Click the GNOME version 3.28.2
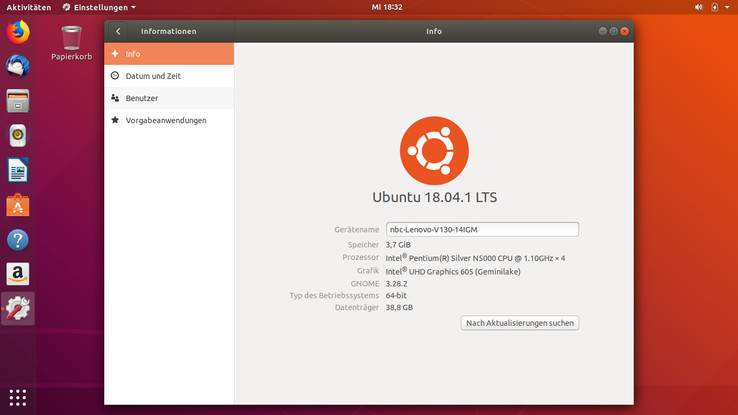 click(x=396, y=284)
